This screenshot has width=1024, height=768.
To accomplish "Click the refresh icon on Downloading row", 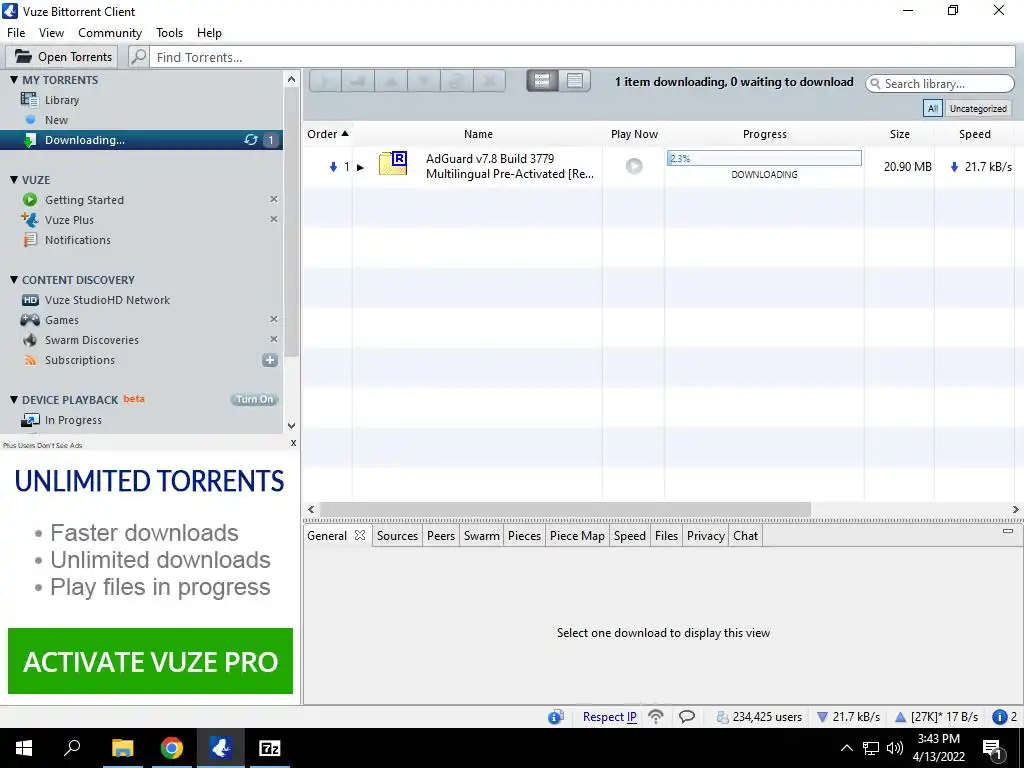I will click(x=251, y=140).
